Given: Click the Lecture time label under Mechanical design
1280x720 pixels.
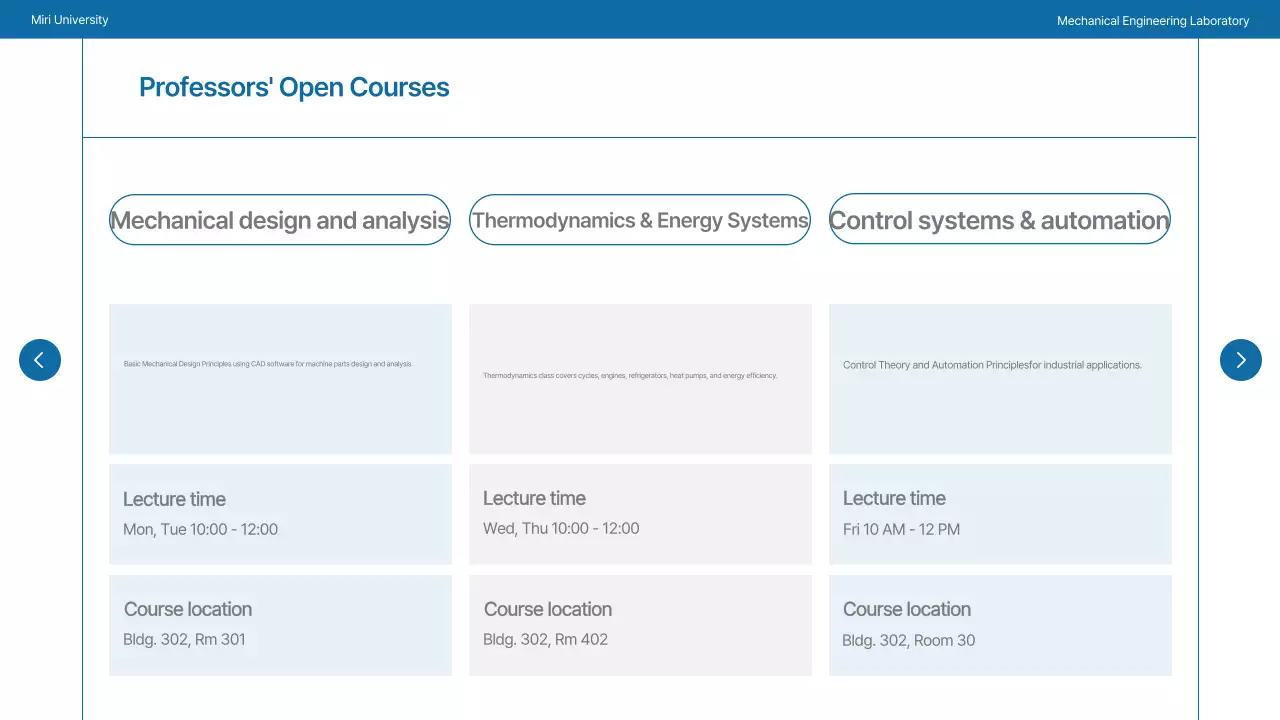Looking at the screenshot, I should (174, 500).
